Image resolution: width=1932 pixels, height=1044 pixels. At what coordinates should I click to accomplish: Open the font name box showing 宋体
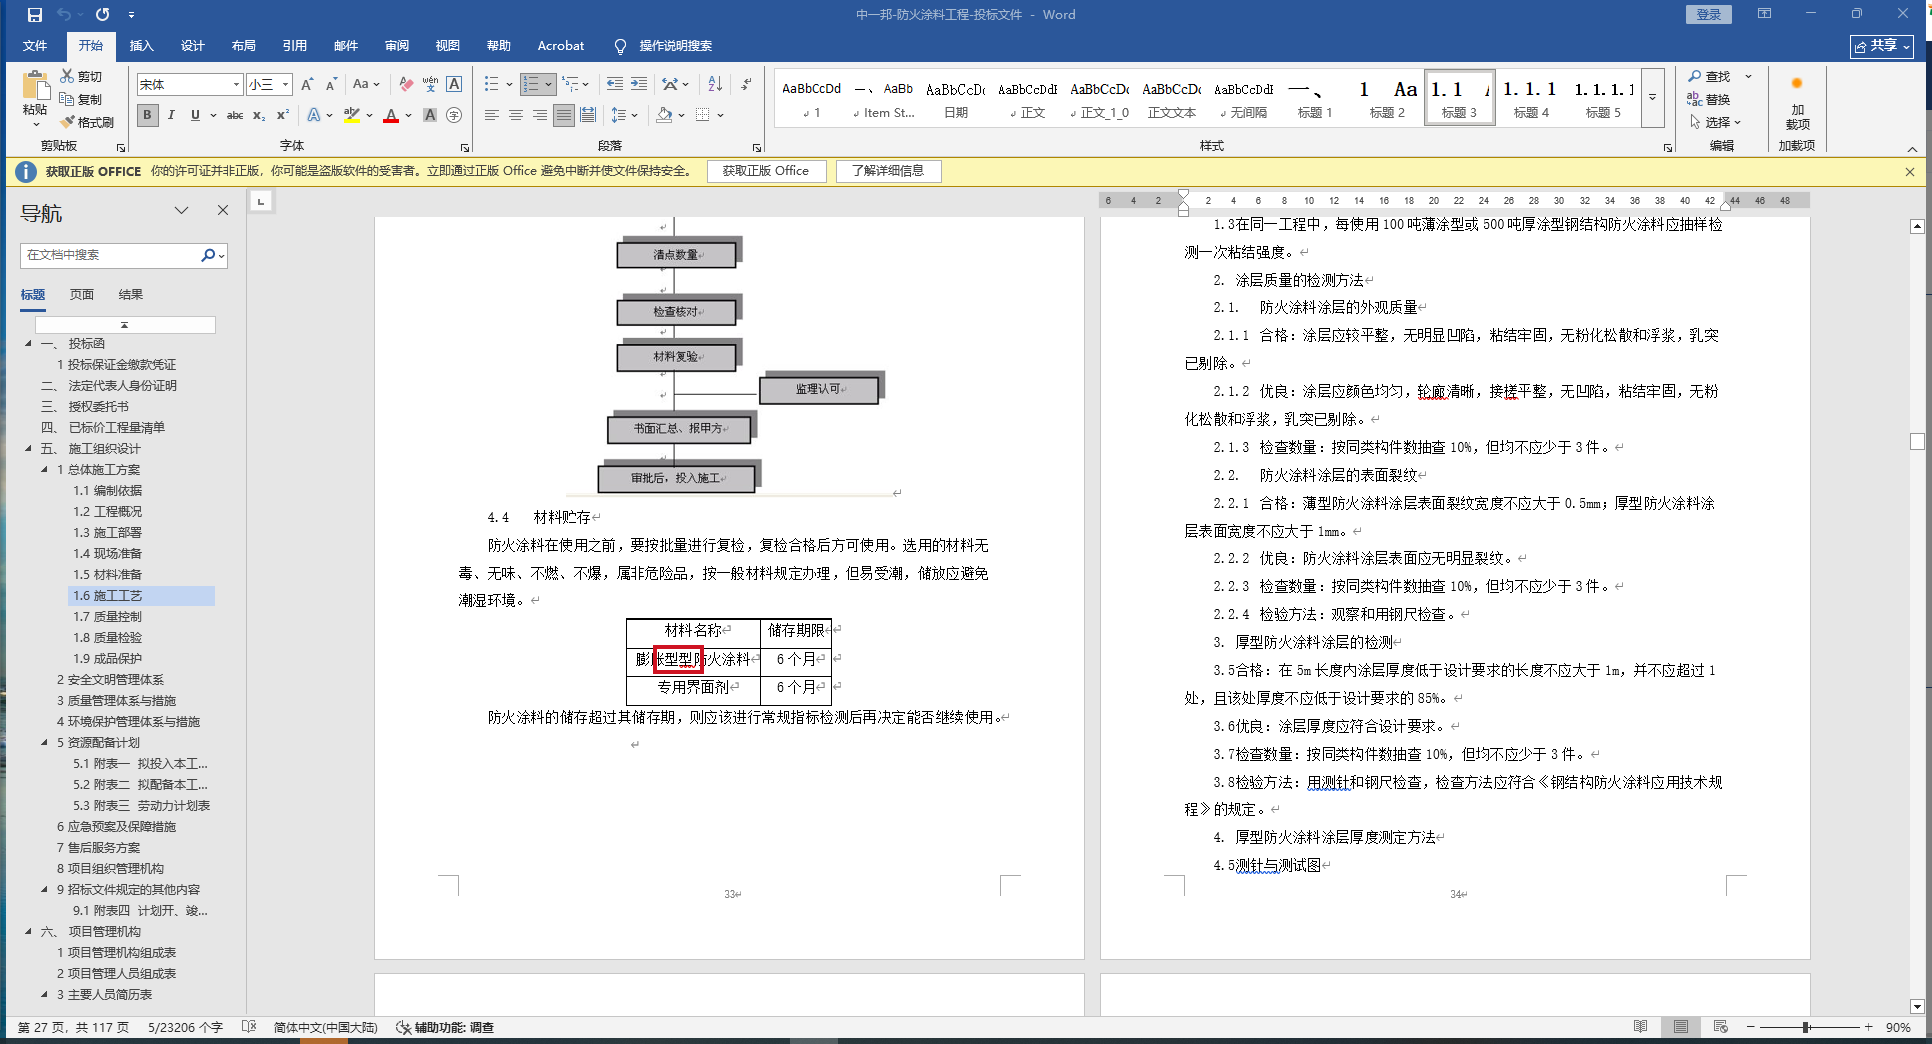point(190,84)
